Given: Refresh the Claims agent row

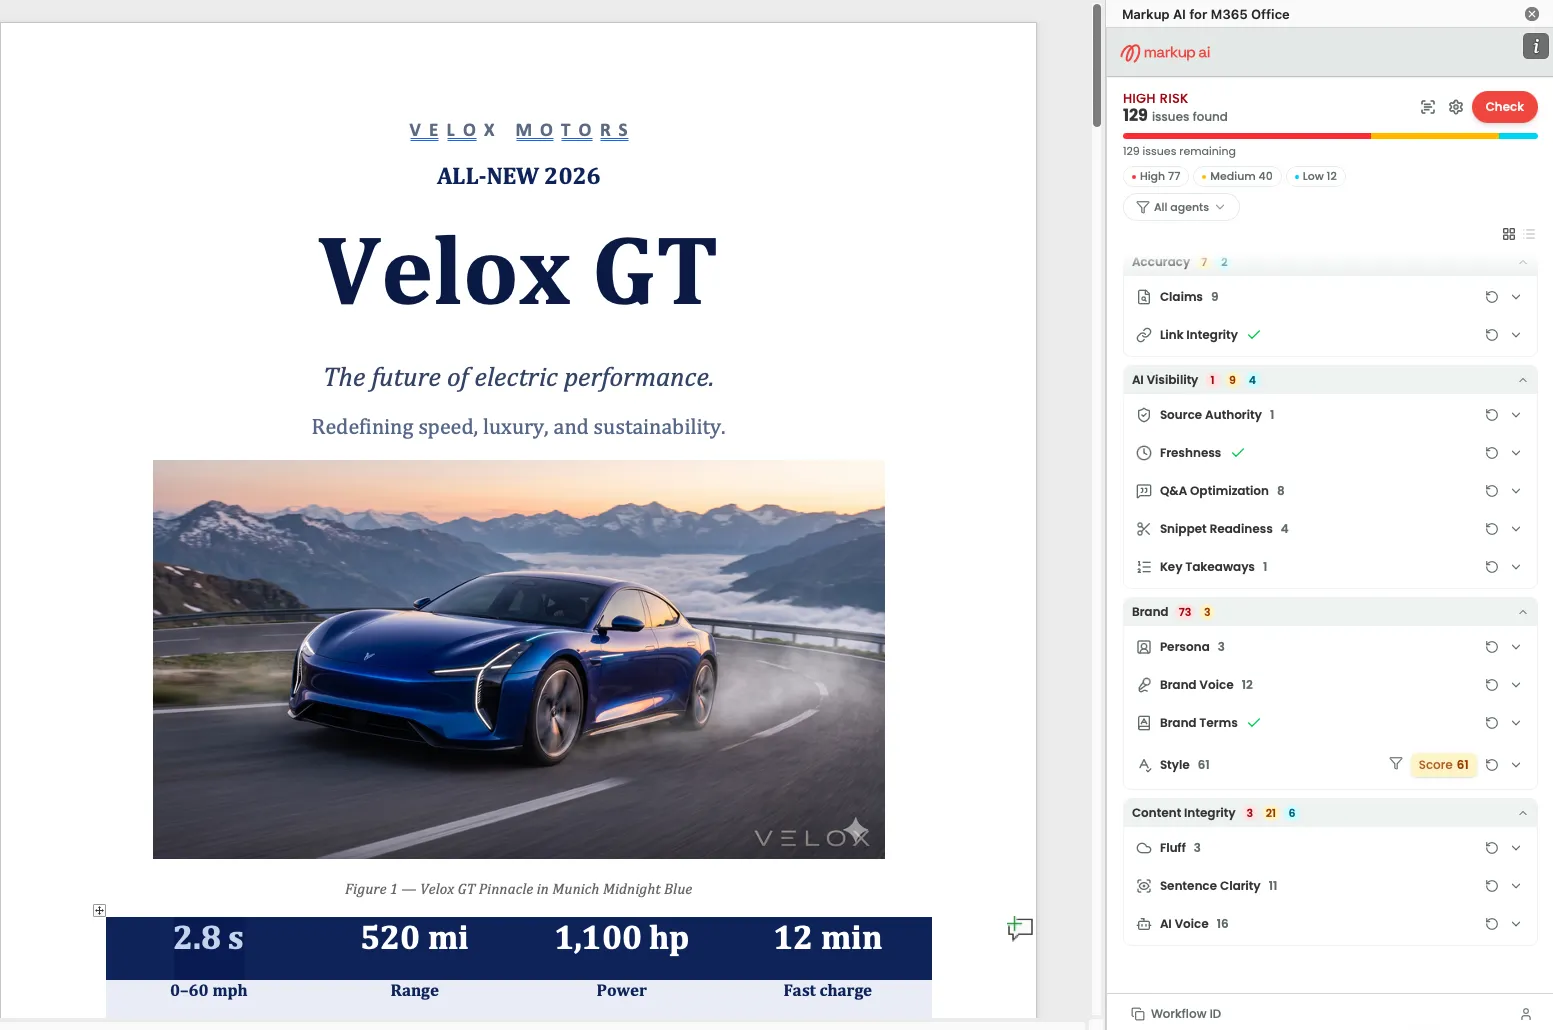Looking at the screenshot, I should pos(1491,297).
